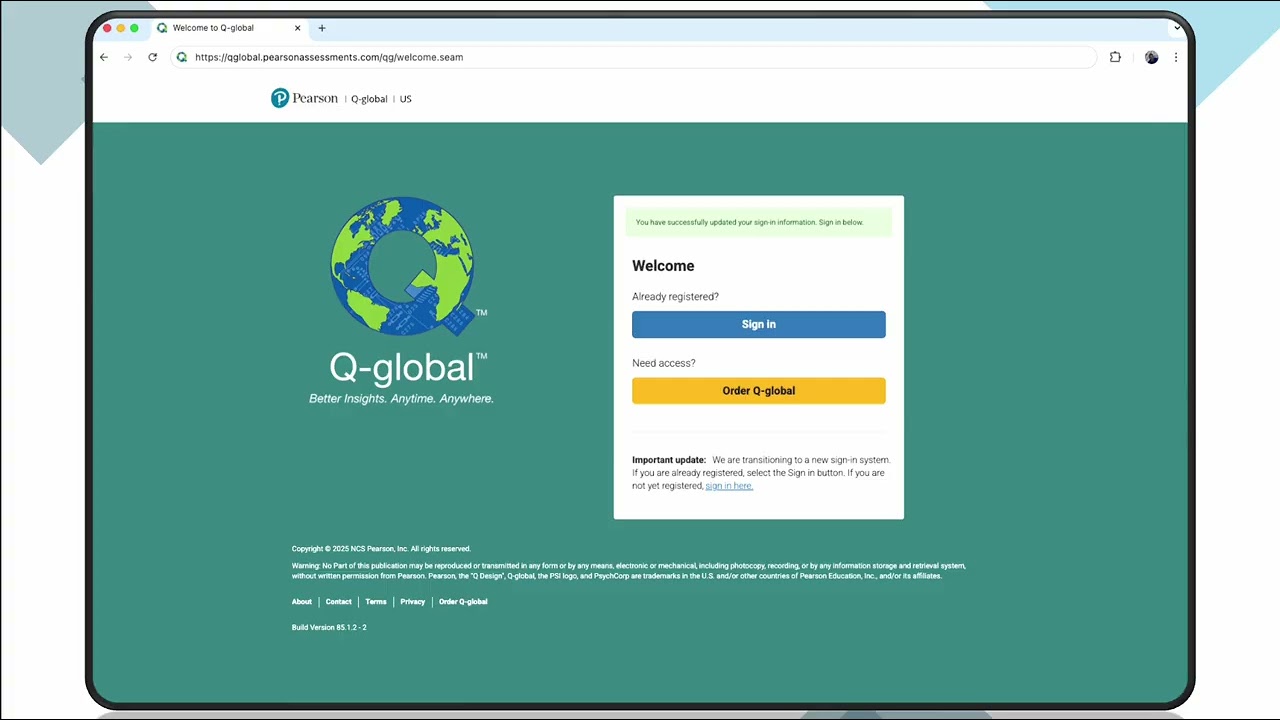Reload the page with refresh icon
1280x720 pixels.
(153, 57)
